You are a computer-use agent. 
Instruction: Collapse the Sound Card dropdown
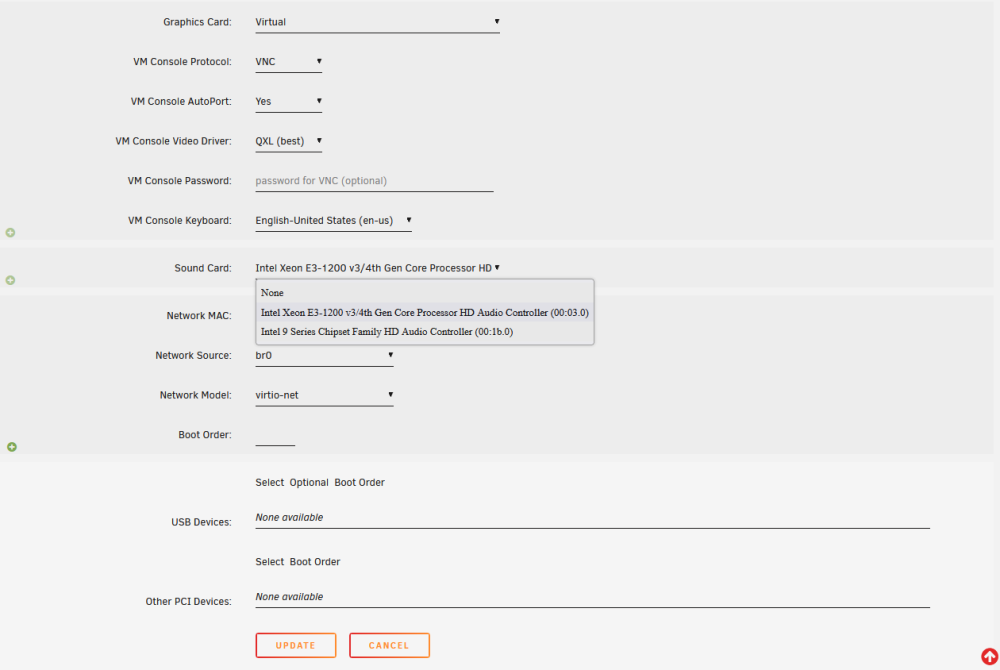point(377,268)
